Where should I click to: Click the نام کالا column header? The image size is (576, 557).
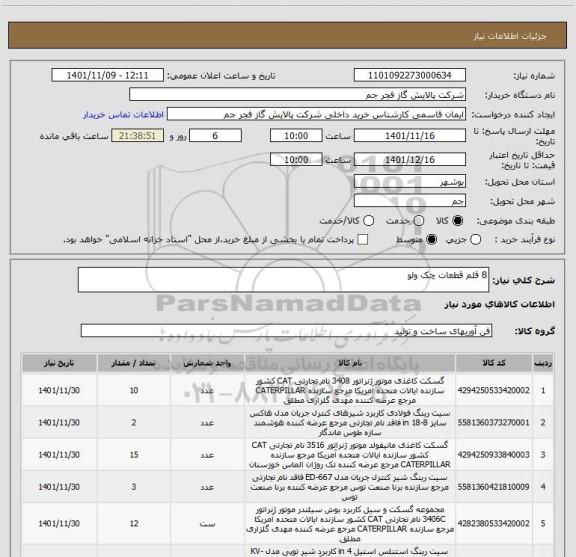[x=350, y=363]
